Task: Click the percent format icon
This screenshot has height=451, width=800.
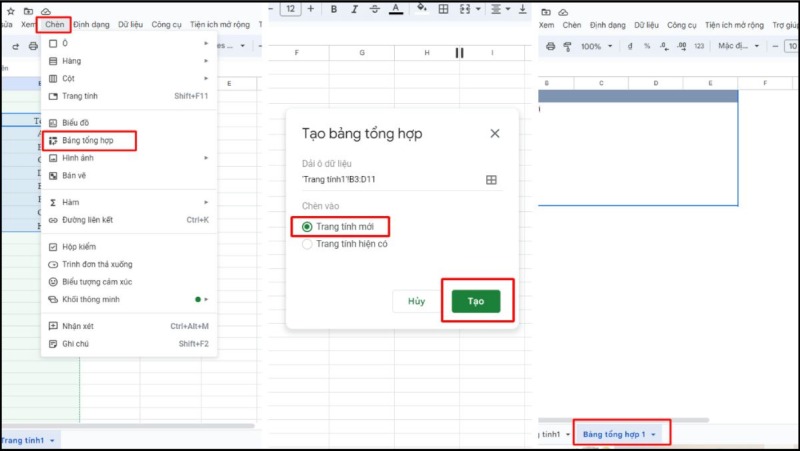Action: 647,46
